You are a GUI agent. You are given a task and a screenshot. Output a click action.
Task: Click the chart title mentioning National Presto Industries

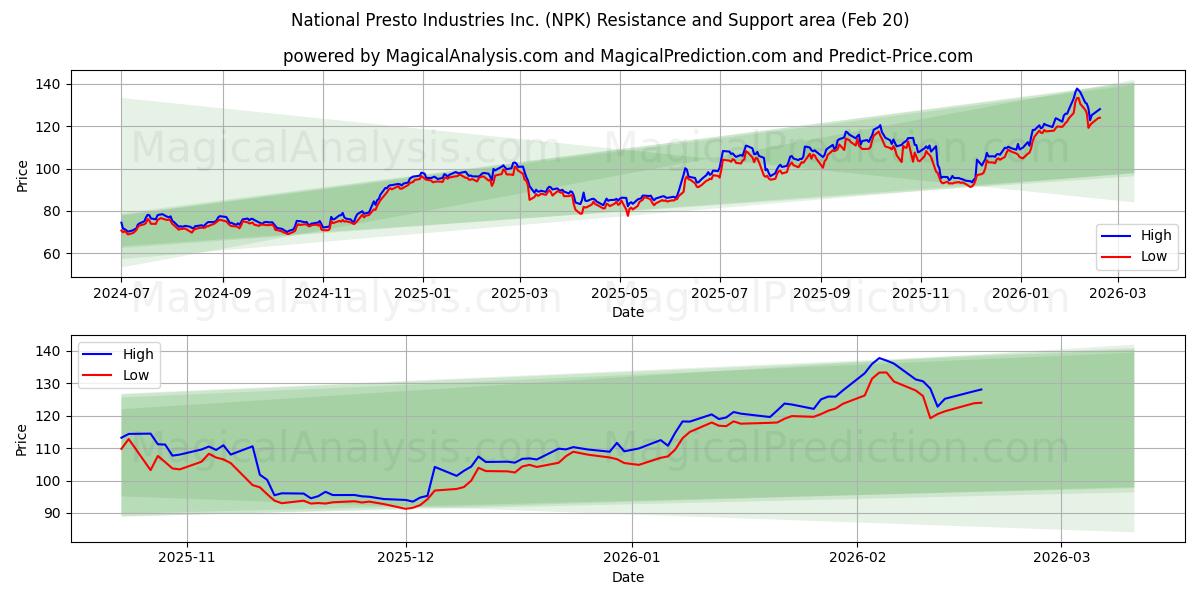click(600, 20)
